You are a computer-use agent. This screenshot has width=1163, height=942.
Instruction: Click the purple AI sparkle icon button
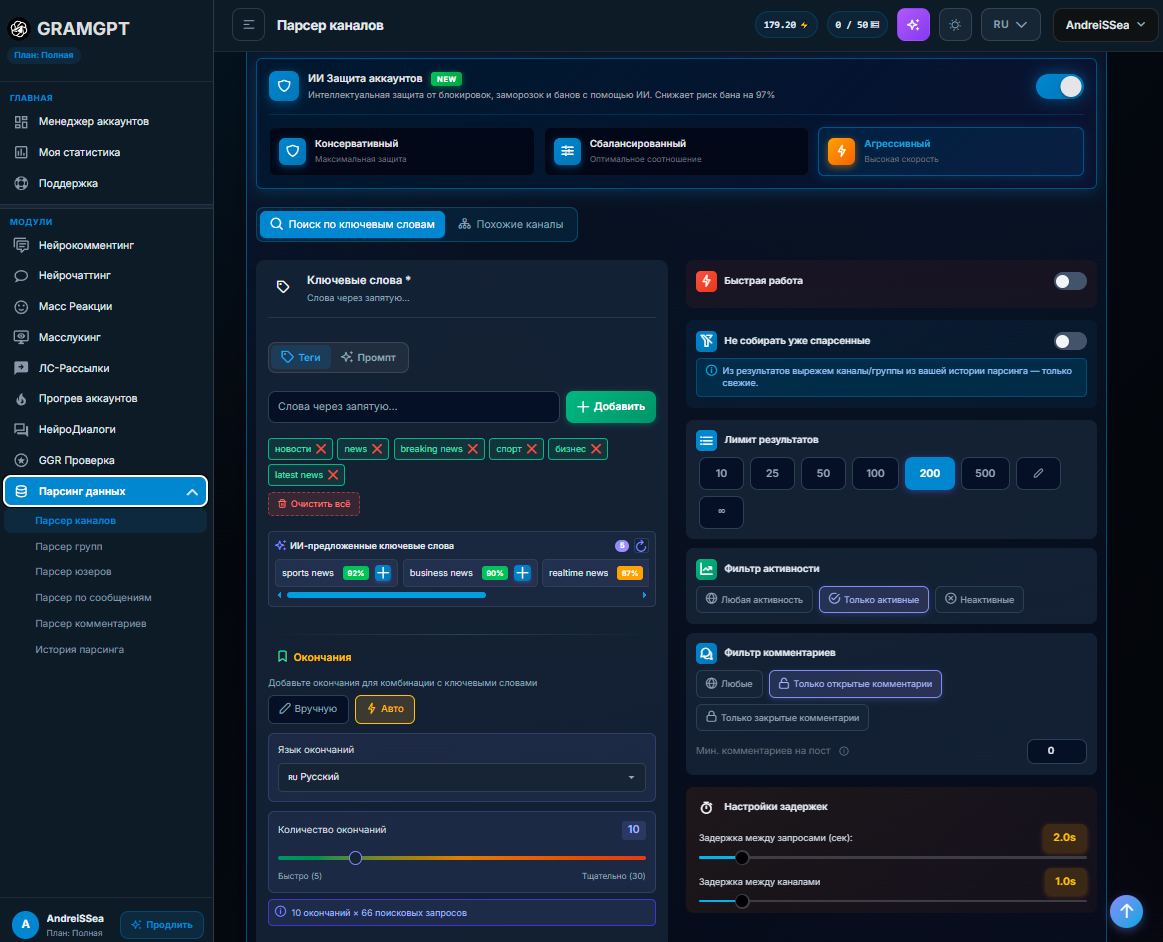pos(913,25)
